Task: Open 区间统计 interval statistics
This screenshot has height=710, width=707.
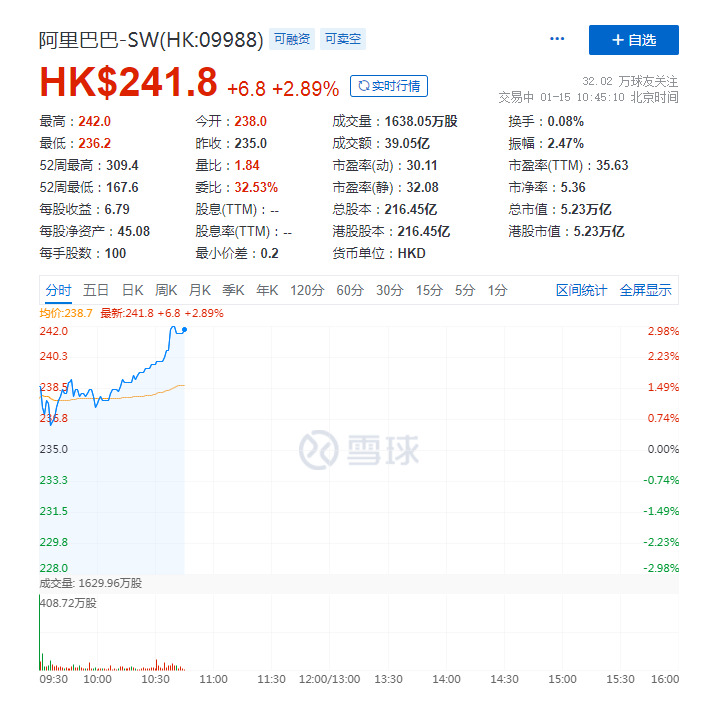Action: 581,290
